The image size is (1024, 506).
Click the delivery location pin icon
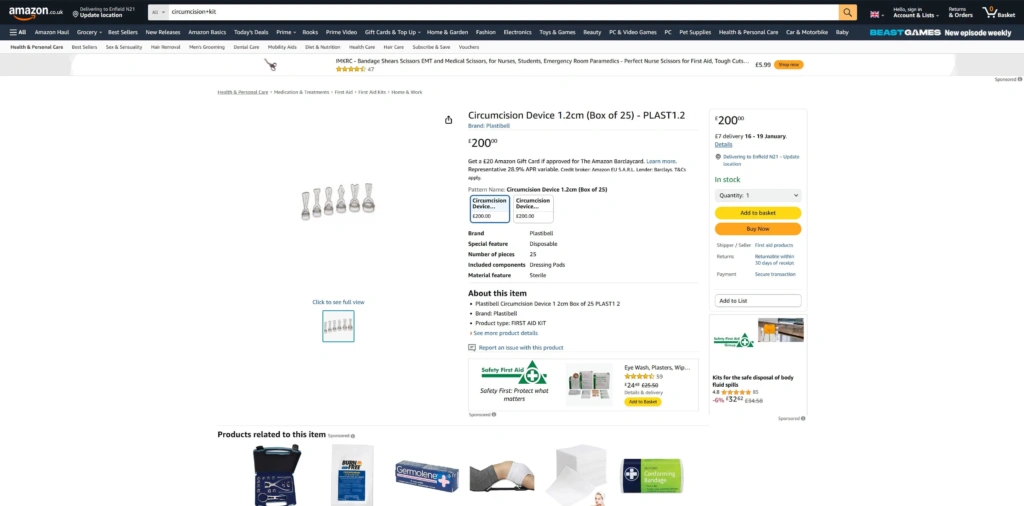(x=718, y=157)
